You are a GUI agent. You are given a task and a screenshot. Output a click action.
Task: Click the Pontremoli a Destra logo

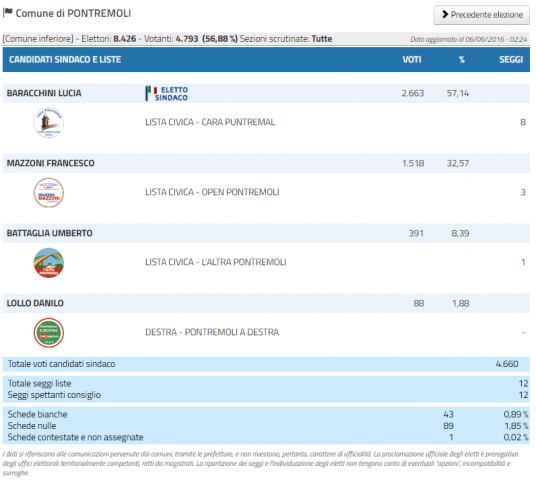pyautogui.click(x=49, y=333)
